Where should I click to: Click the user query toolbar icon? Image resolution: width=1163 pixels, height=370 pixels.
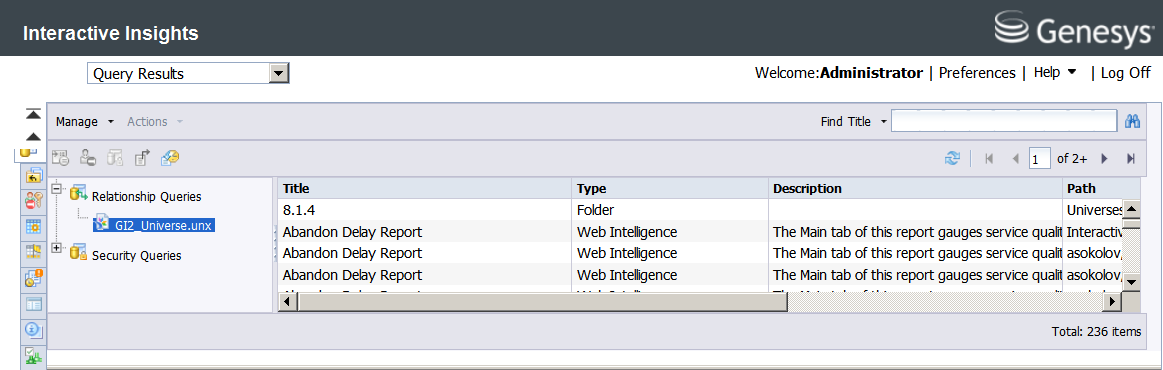[88, 157]
